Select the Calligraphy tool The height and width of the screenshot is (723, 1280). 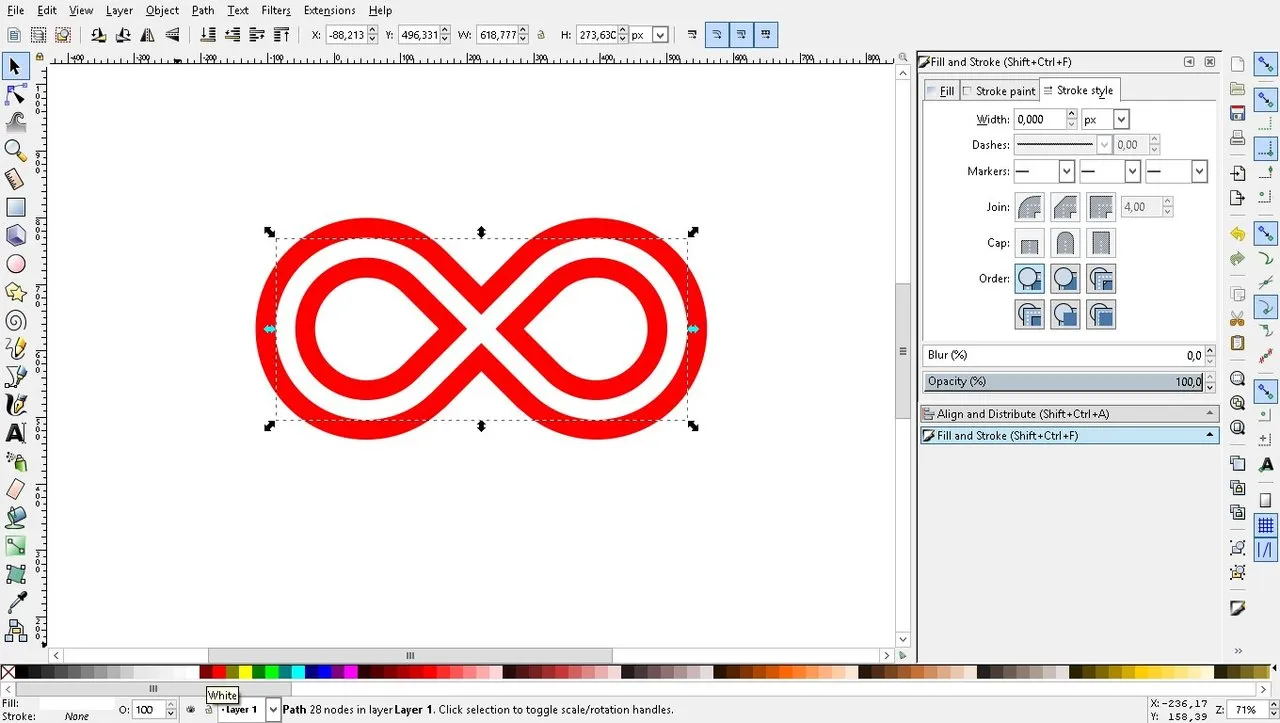pyautogui.click(x=15, y=405)
